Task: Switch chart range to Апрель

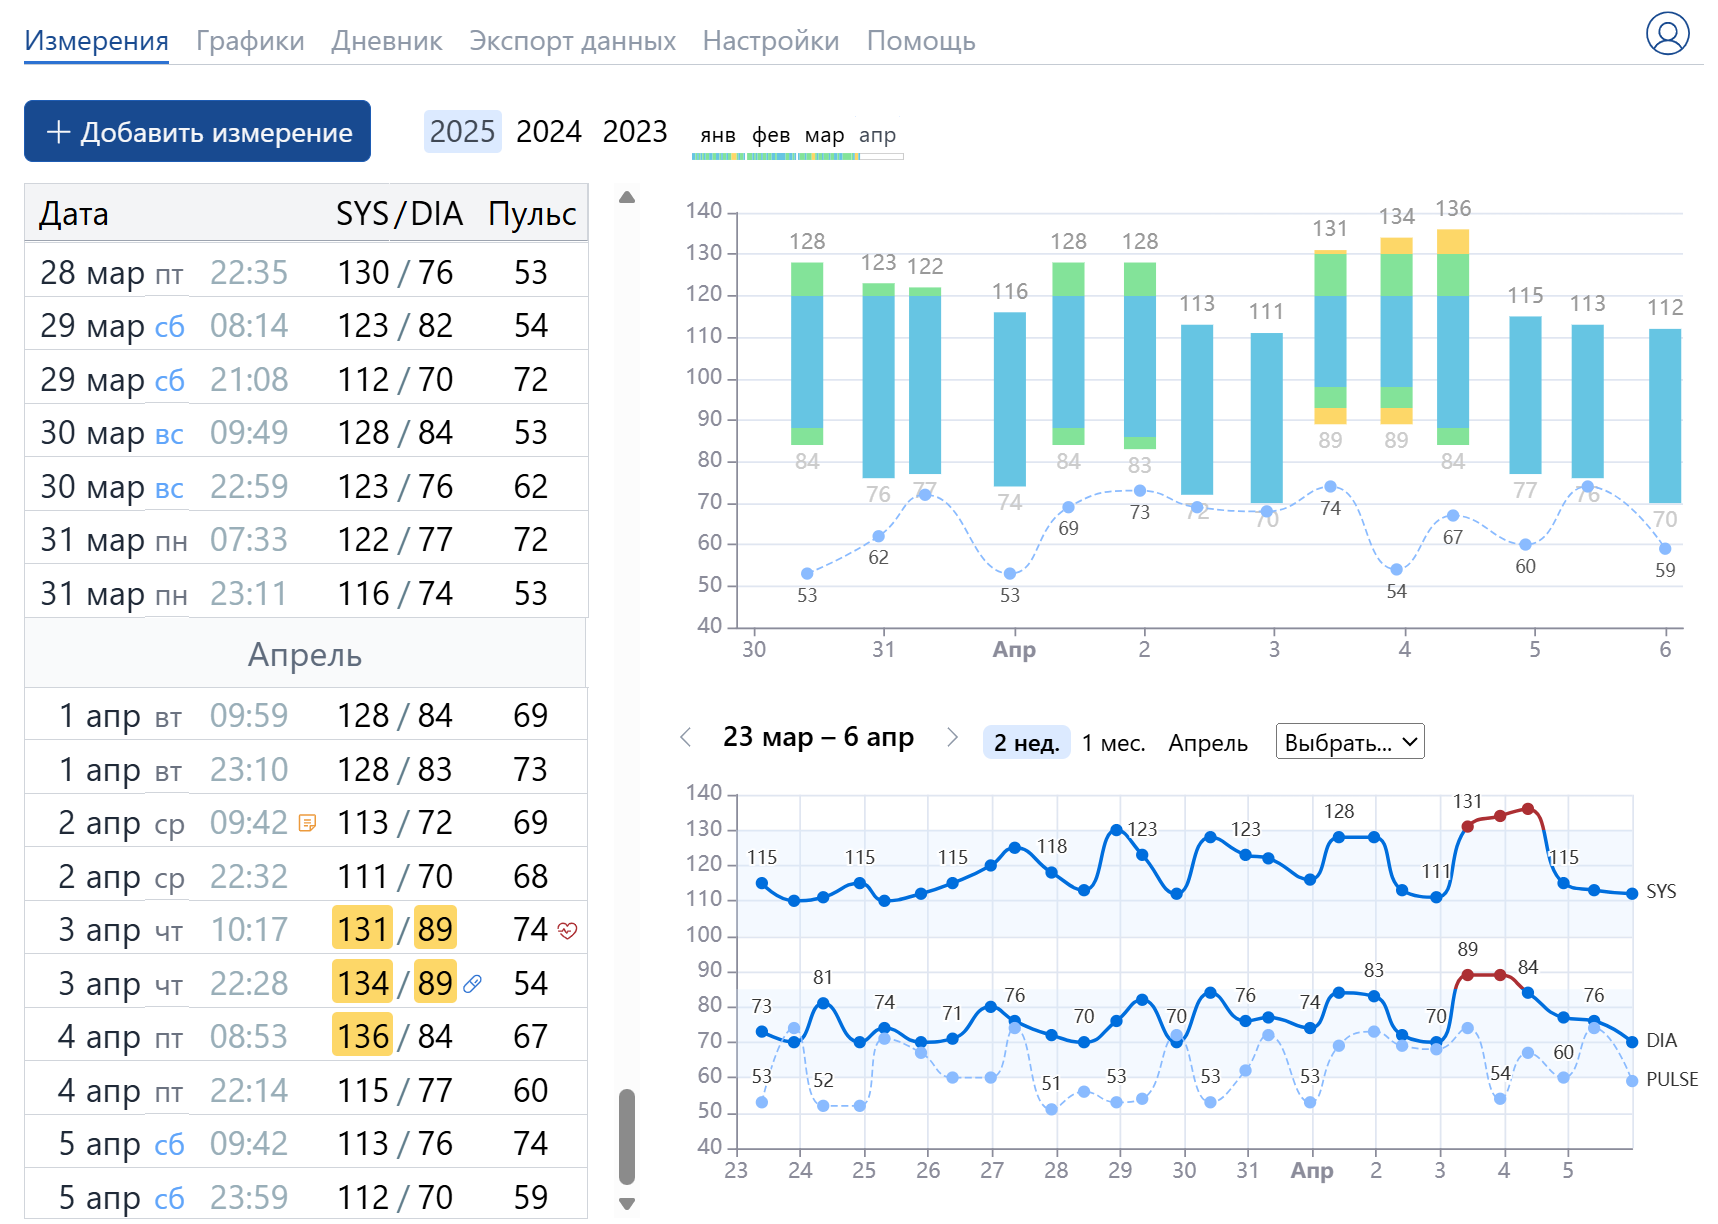Action: (x=1207, y=743)
